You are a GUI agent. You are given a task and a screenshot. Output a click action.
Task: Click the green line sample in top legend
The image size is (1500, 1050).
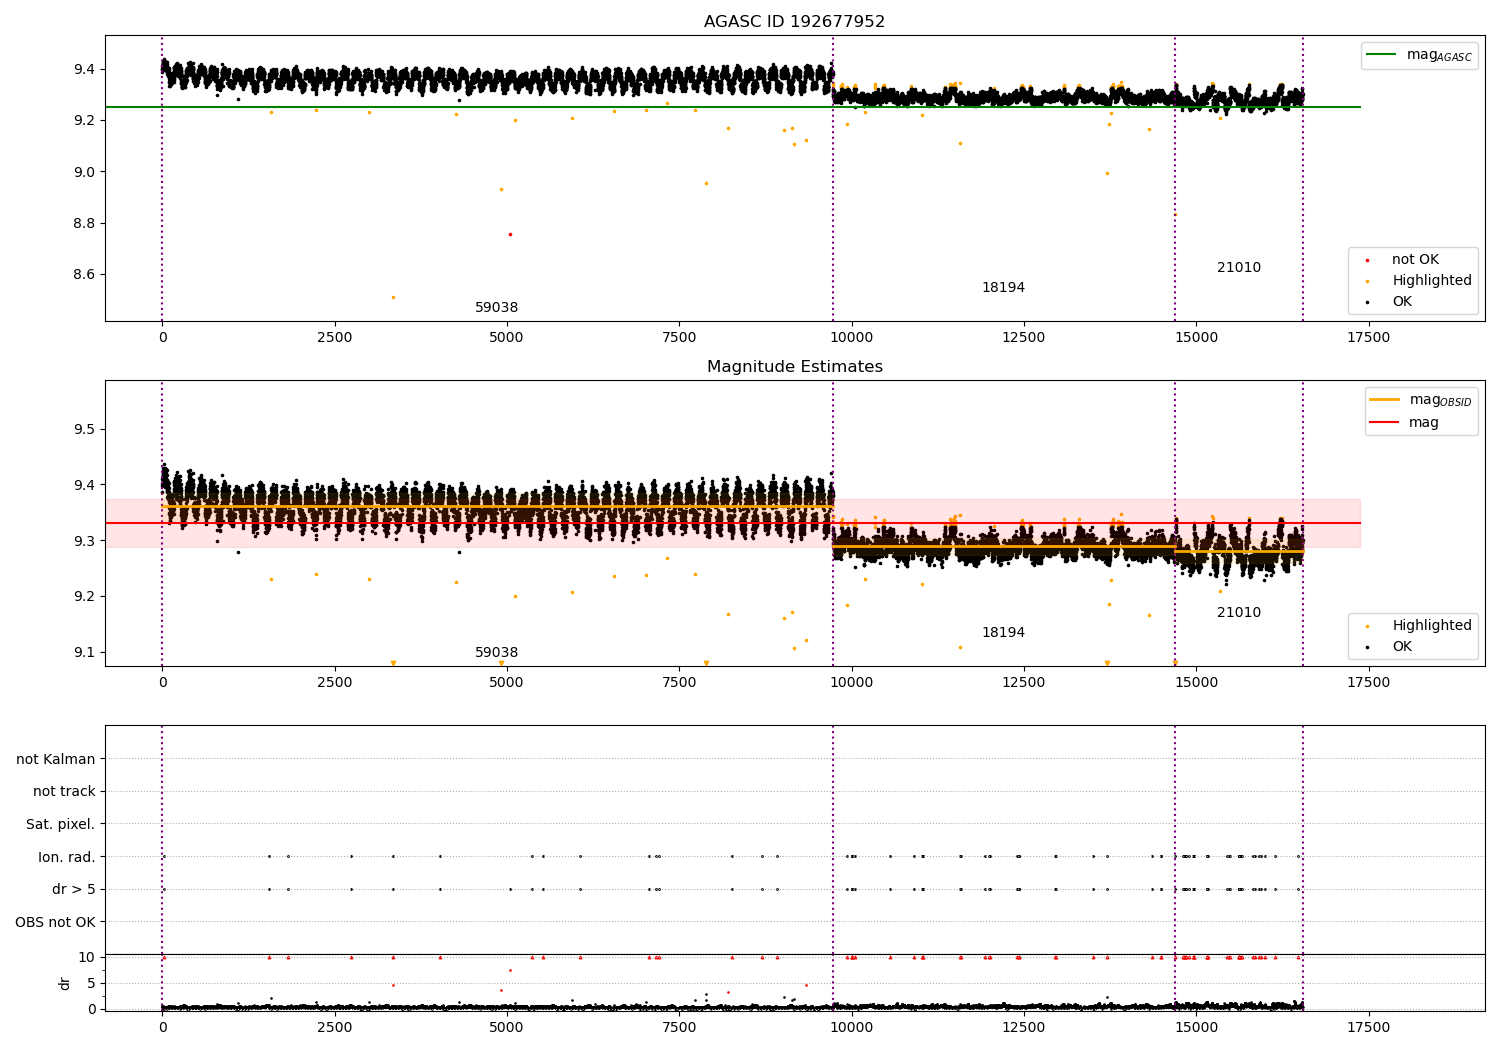tap(1381, 55)
